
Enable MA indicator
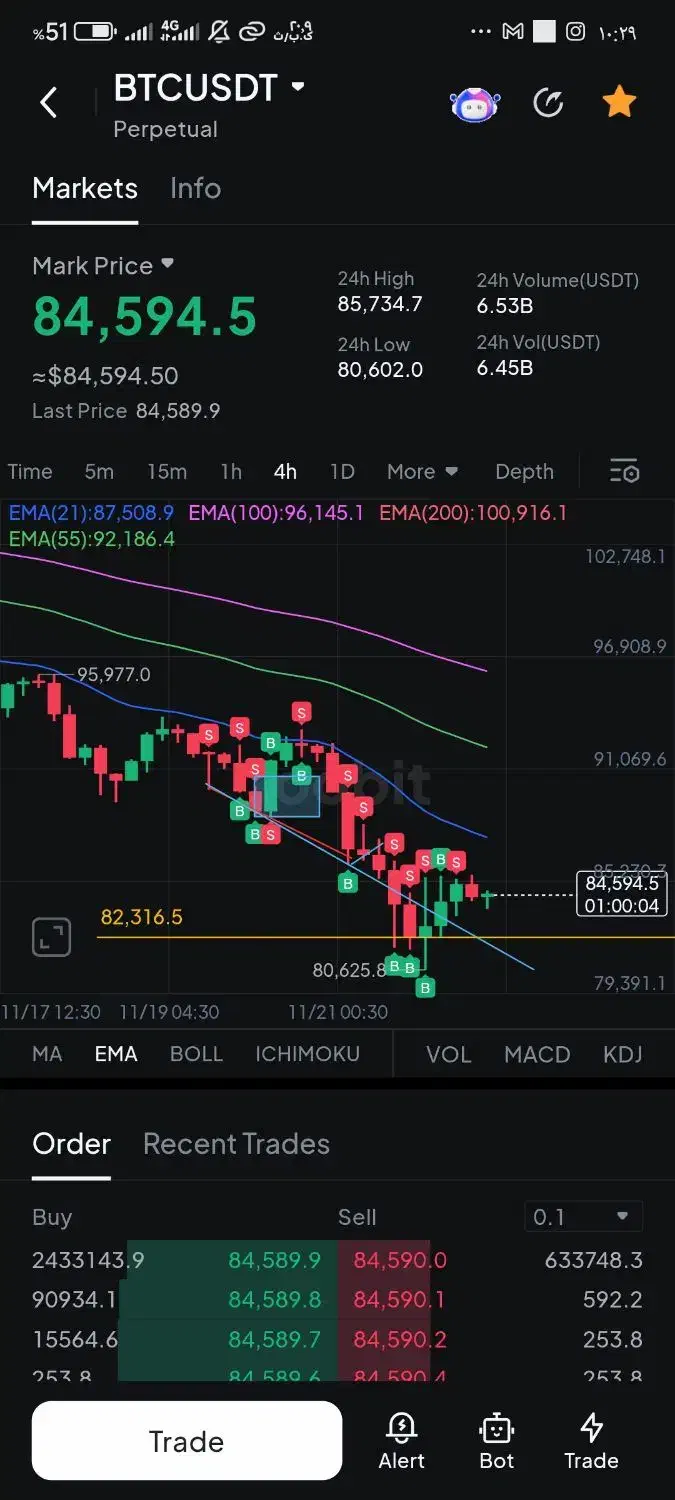point(47,1054)
